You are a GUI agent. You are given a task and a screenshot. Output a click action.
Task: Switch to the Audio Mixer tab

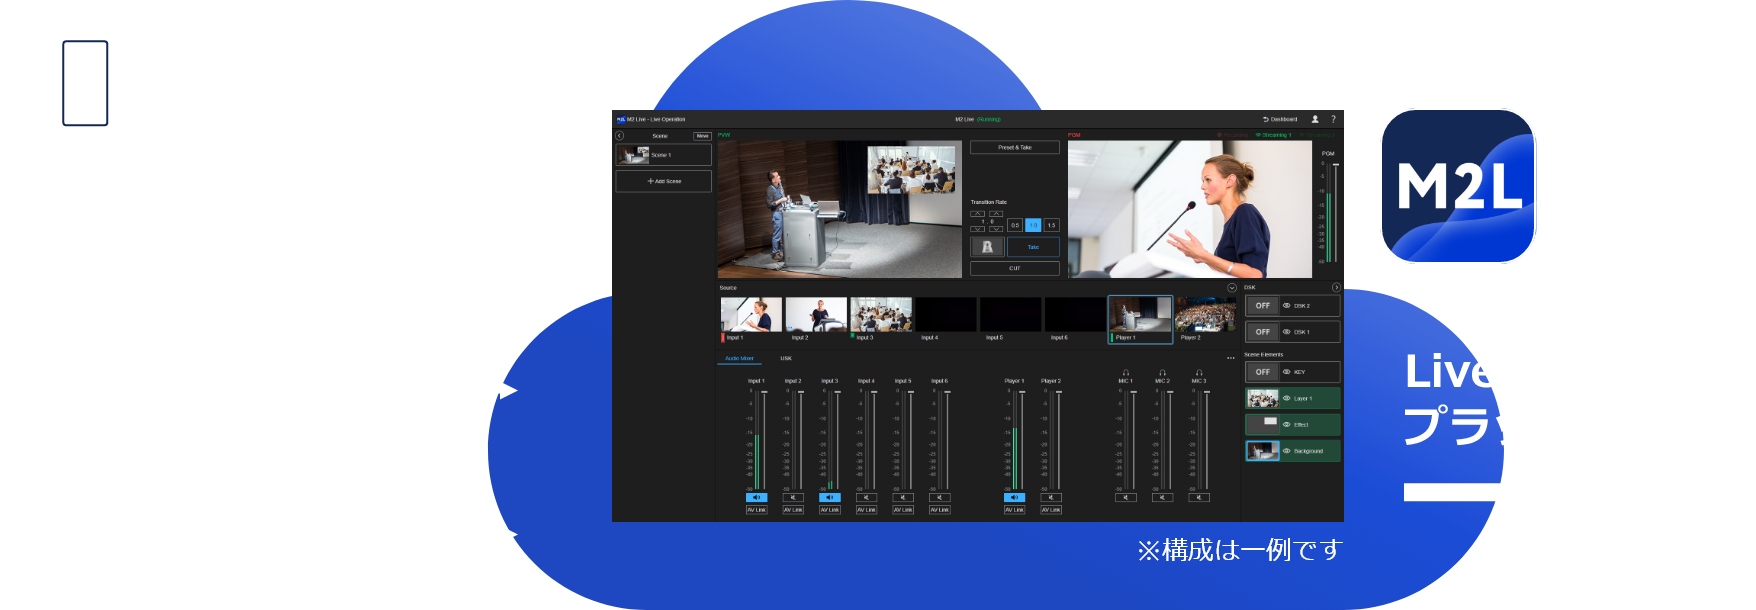pos(740,358)
